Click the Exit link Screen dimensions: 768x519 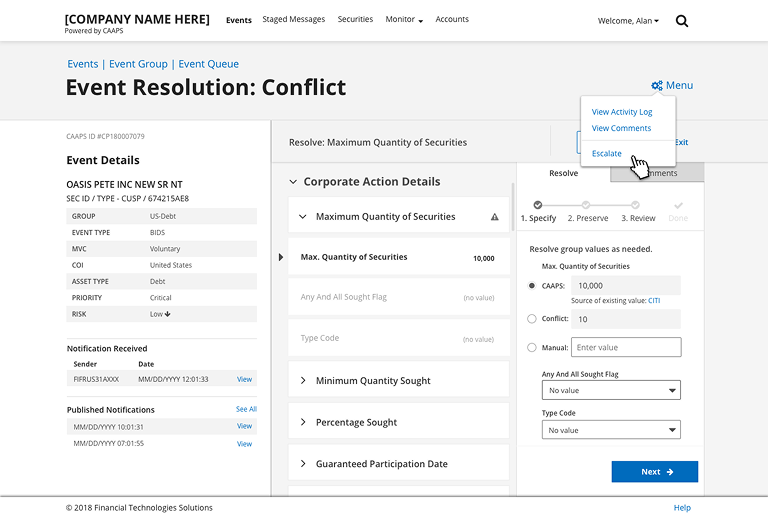click(682, 142)
